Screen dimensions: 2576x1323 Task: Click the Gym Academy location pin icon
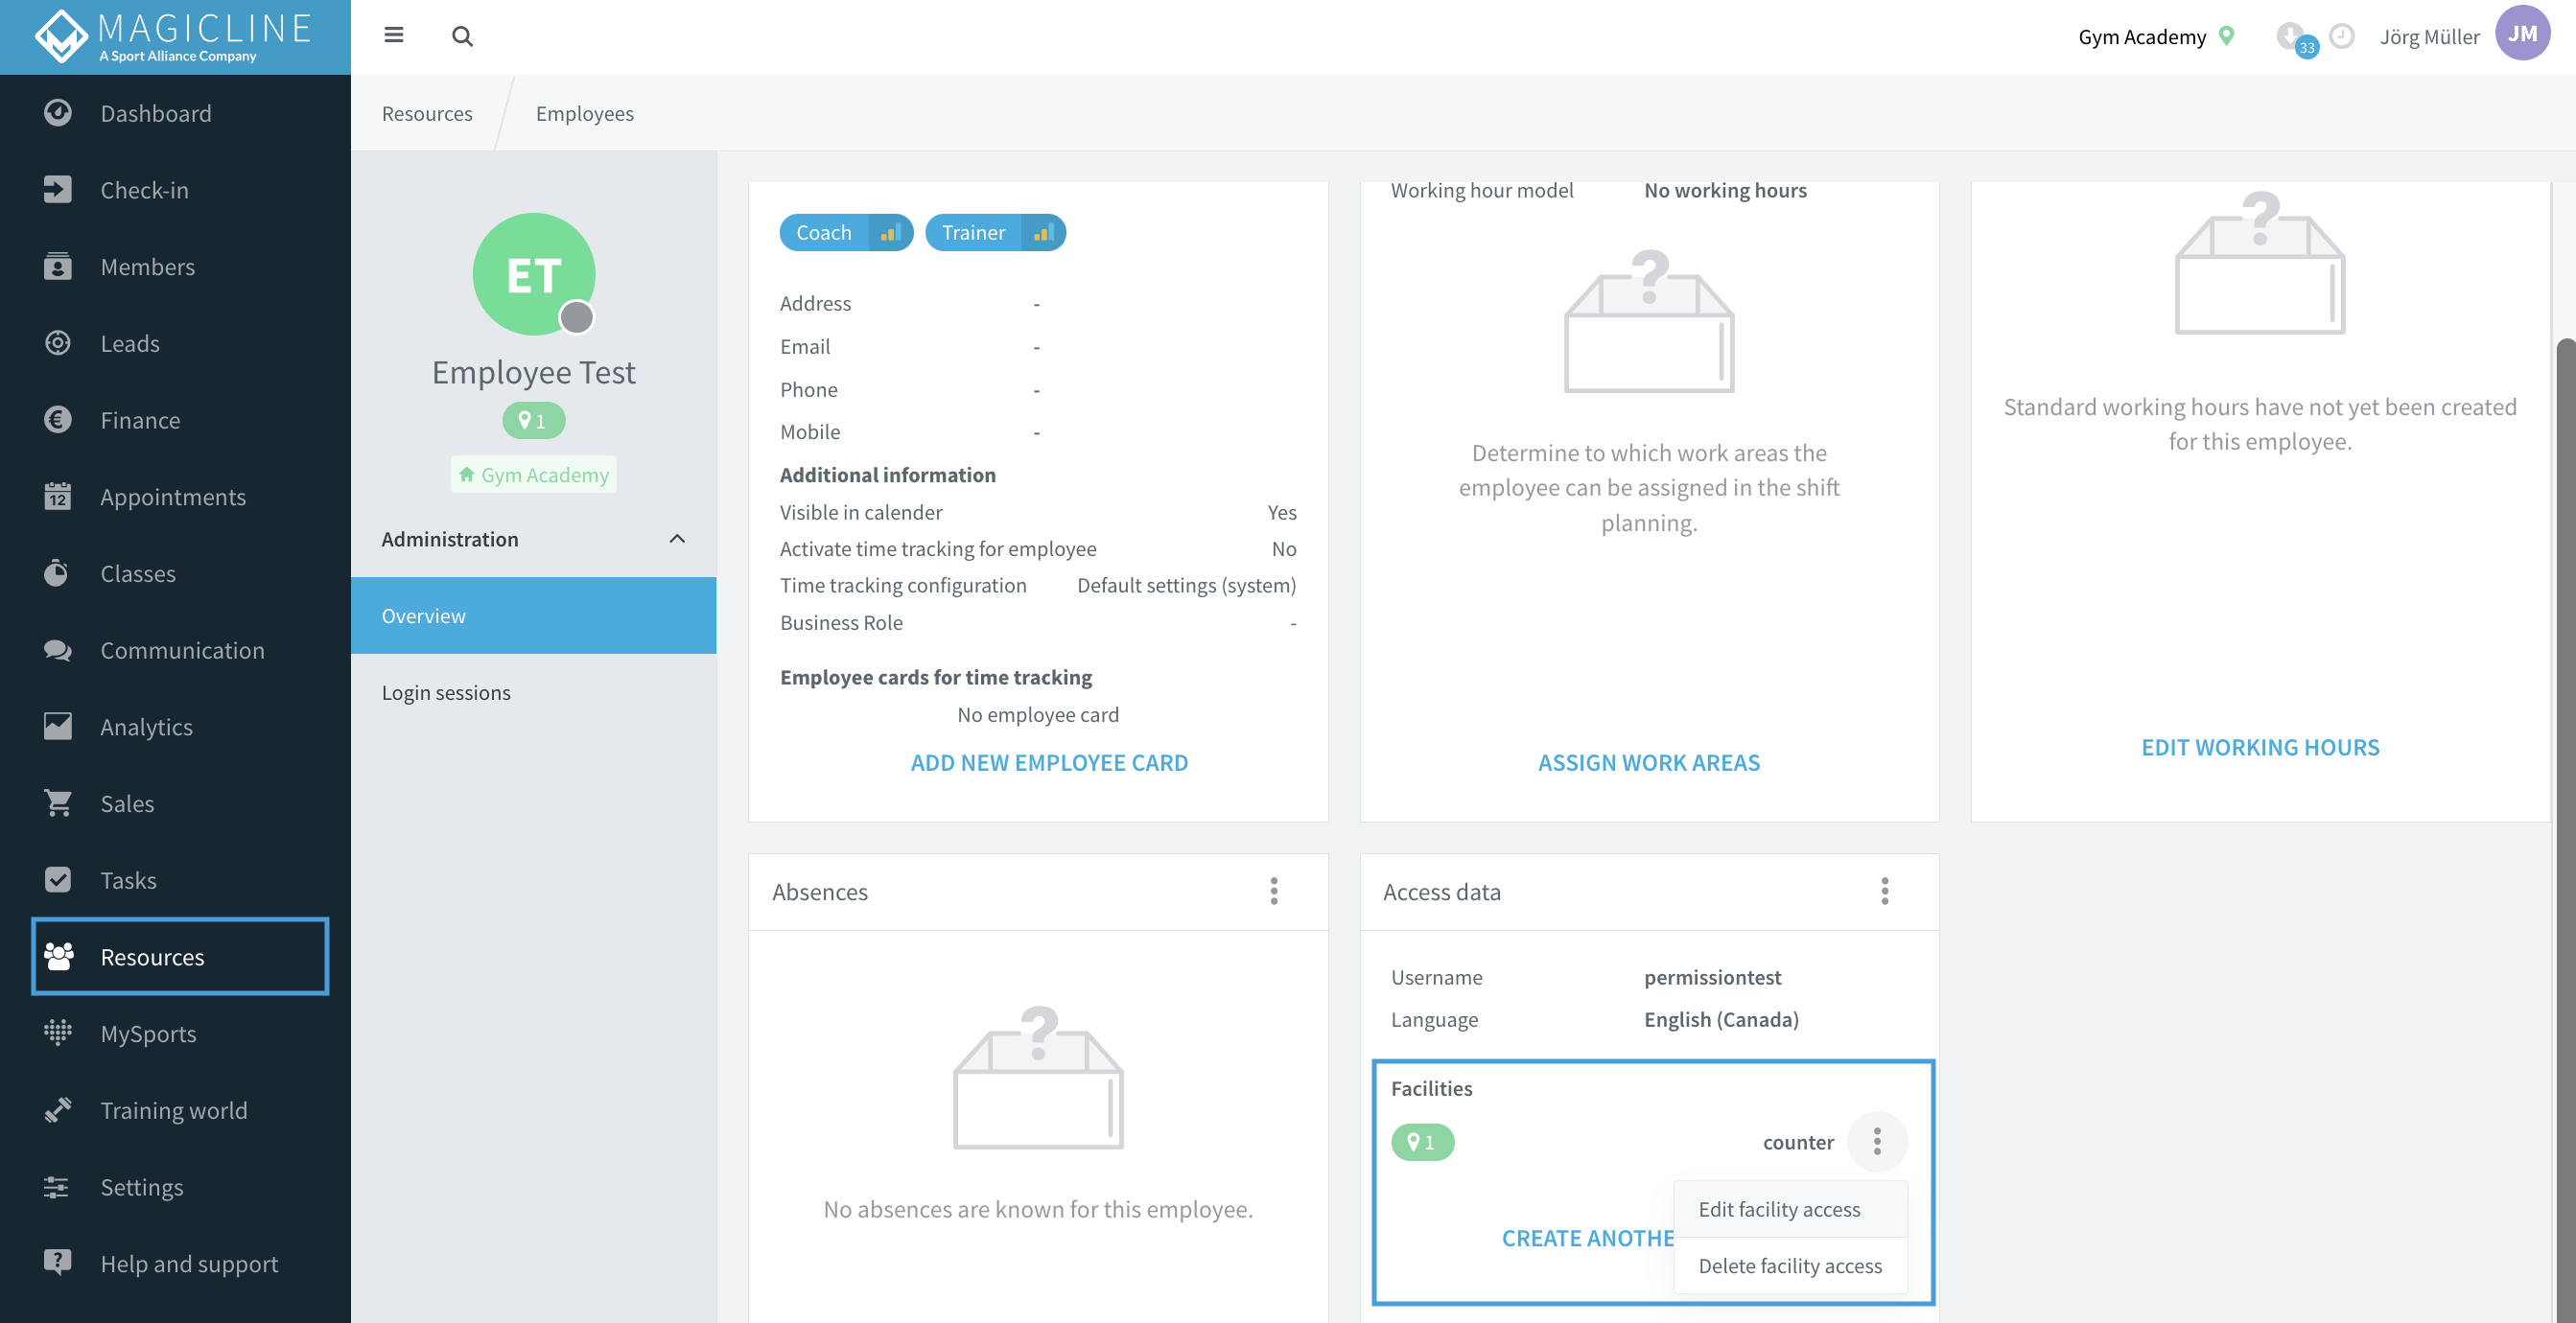click(2227, 36)
